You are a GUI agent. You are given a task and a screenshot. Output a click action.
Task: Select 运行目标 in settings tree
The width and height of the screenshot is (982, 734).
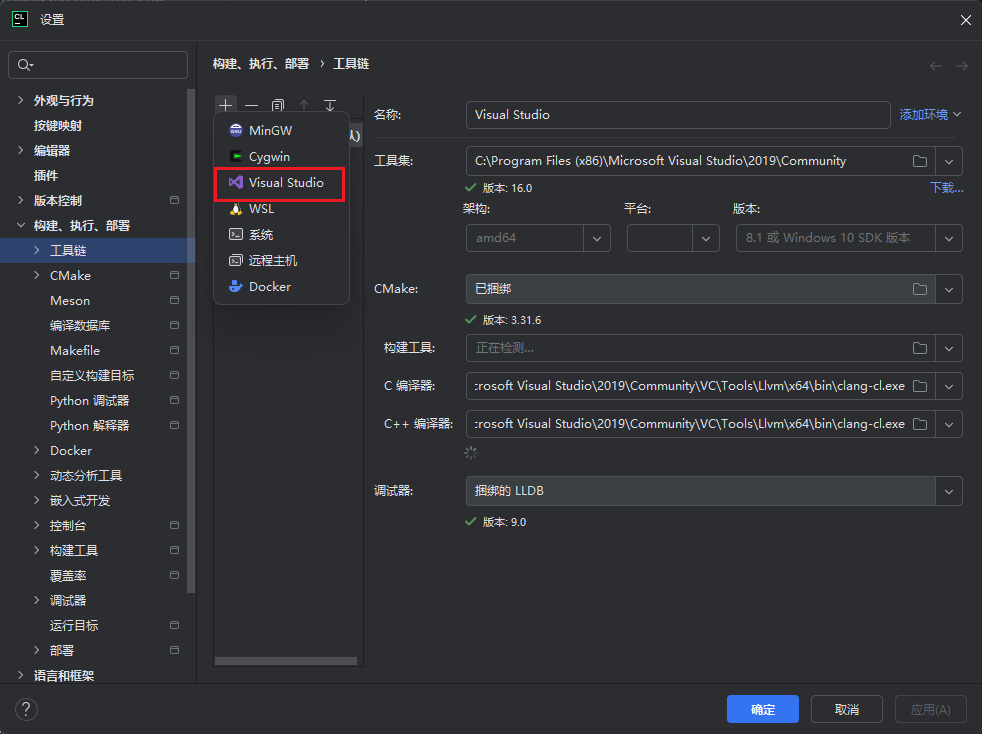[x=74, y=626]
